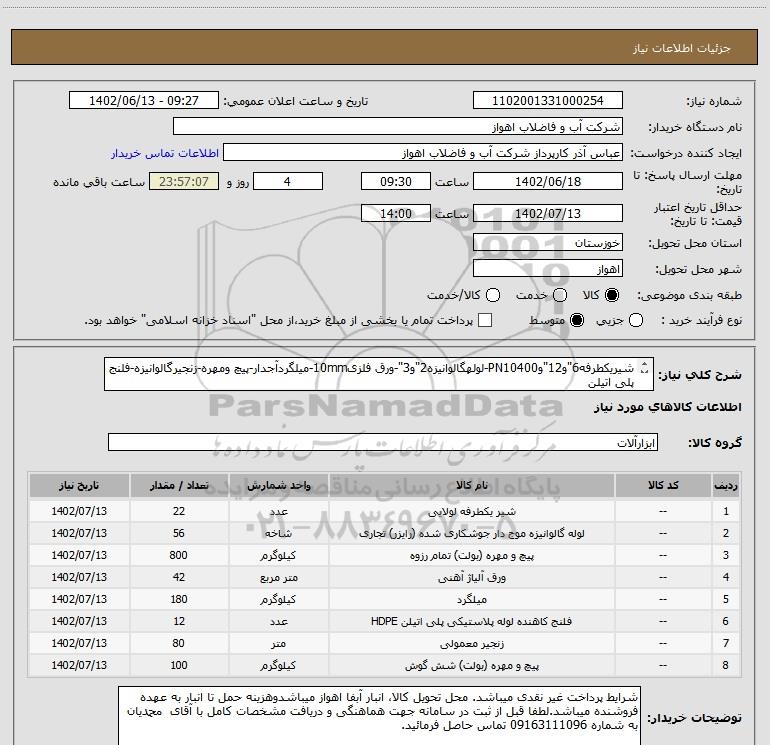
Task: Open the اطلاعات تماس خریدار link
Action: (x=165, y=153)
